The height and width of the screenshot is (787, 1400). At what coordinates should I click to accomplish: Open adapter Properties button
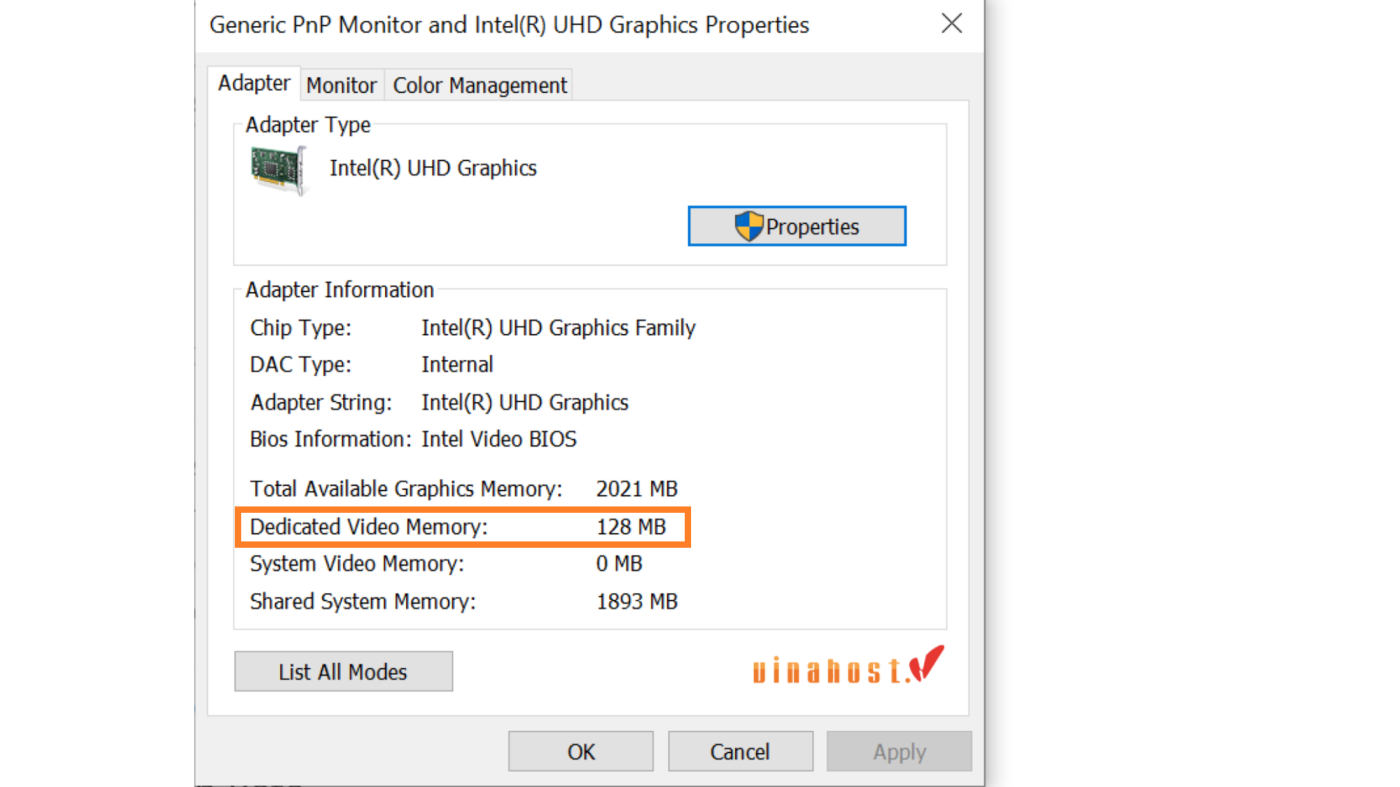[x=797, y=226]
